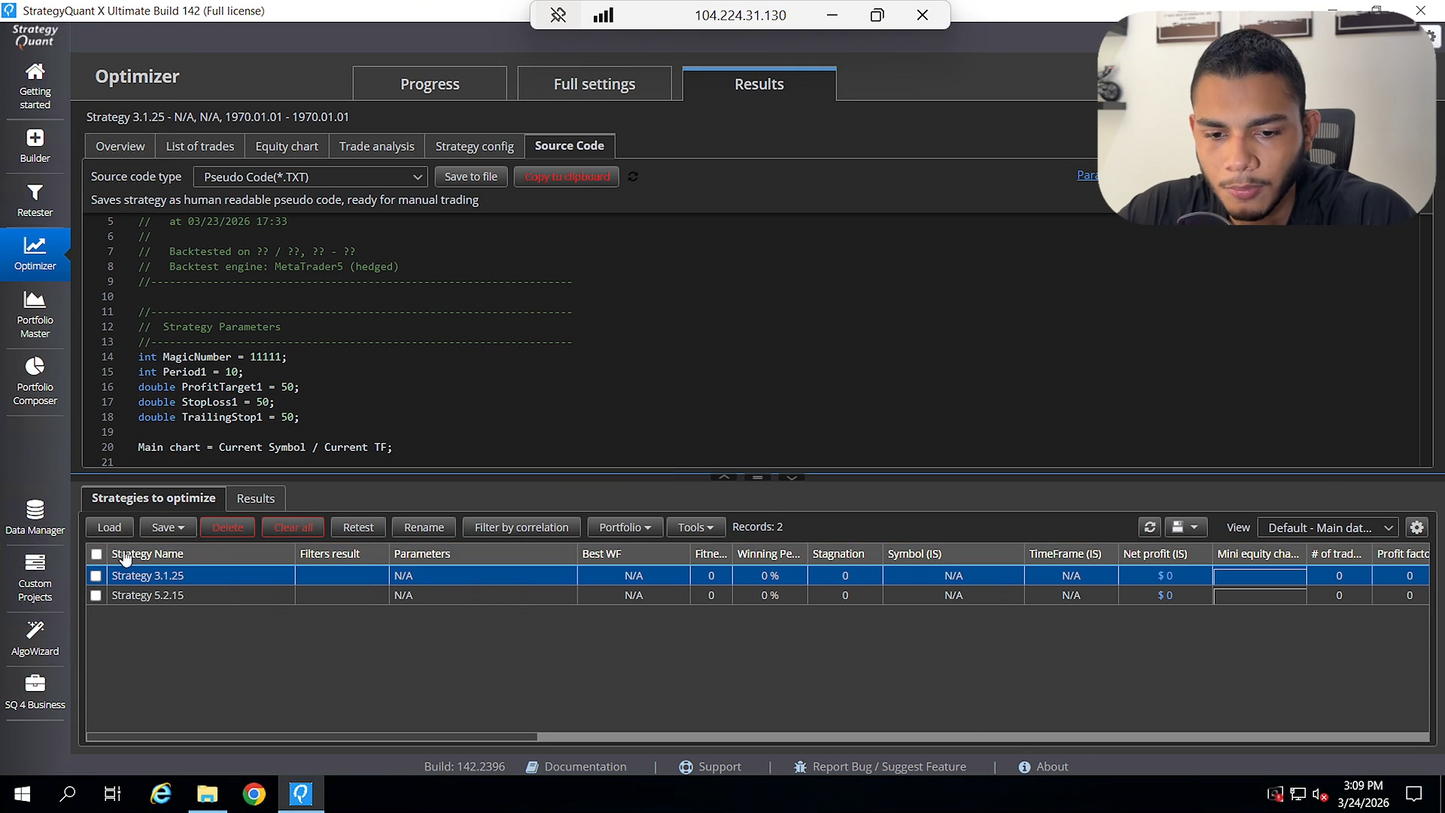This screenshot has height=813, width=1445.
Task: Switch to the Full settings tab
Action: click(x=594, y=84)
